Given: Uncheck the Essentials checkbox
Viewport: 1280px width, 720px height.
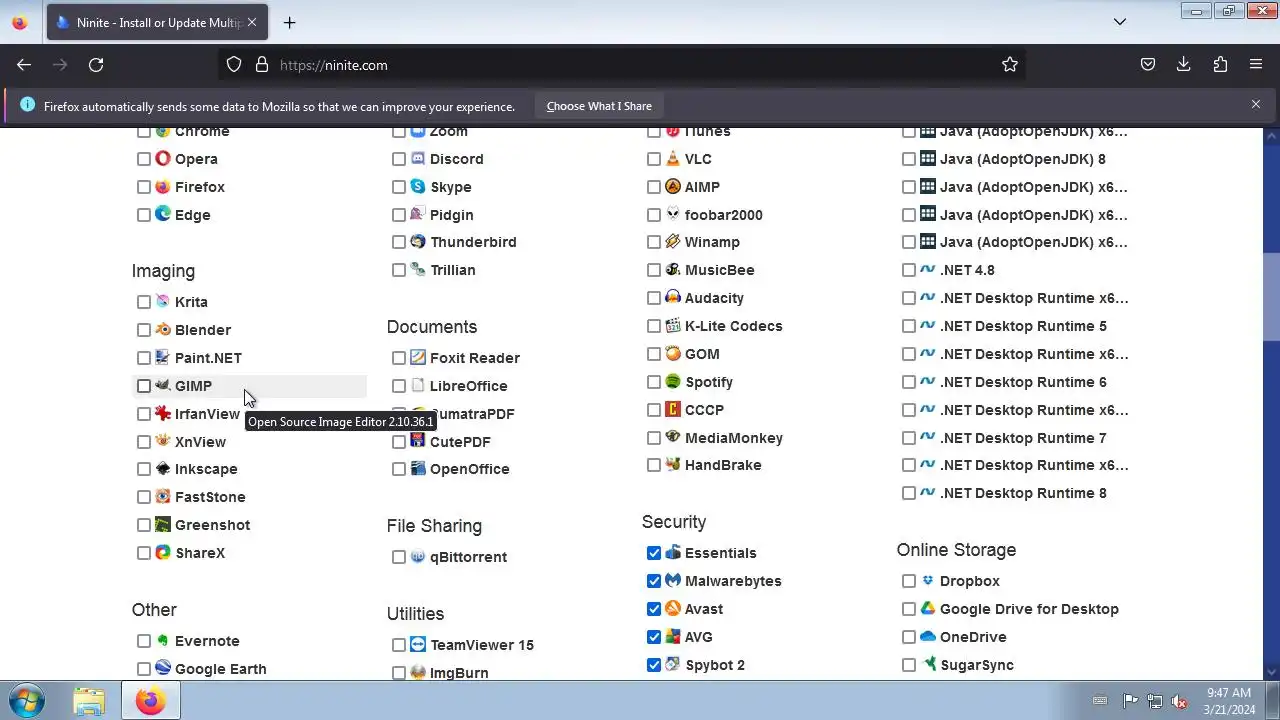Looking at the screenshot, I should (x=654, y=553).
